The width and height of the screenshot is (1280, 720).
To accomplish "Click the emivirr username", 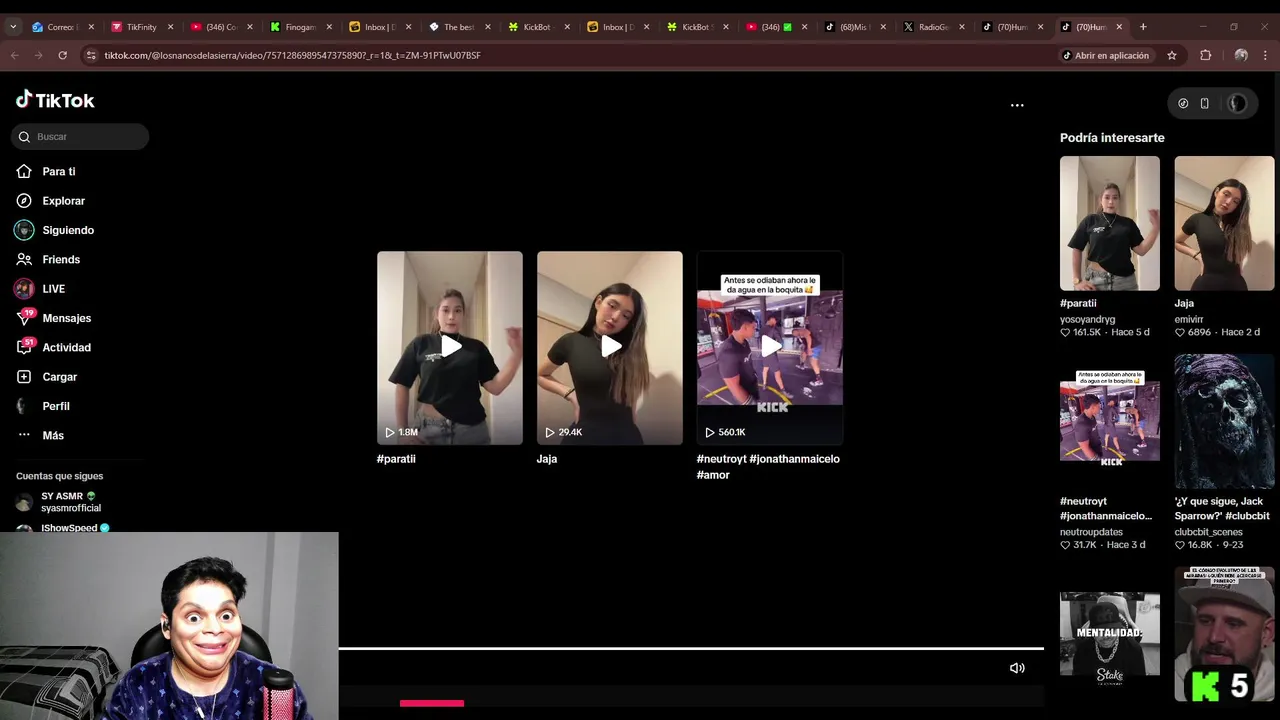I will 1189,320.
